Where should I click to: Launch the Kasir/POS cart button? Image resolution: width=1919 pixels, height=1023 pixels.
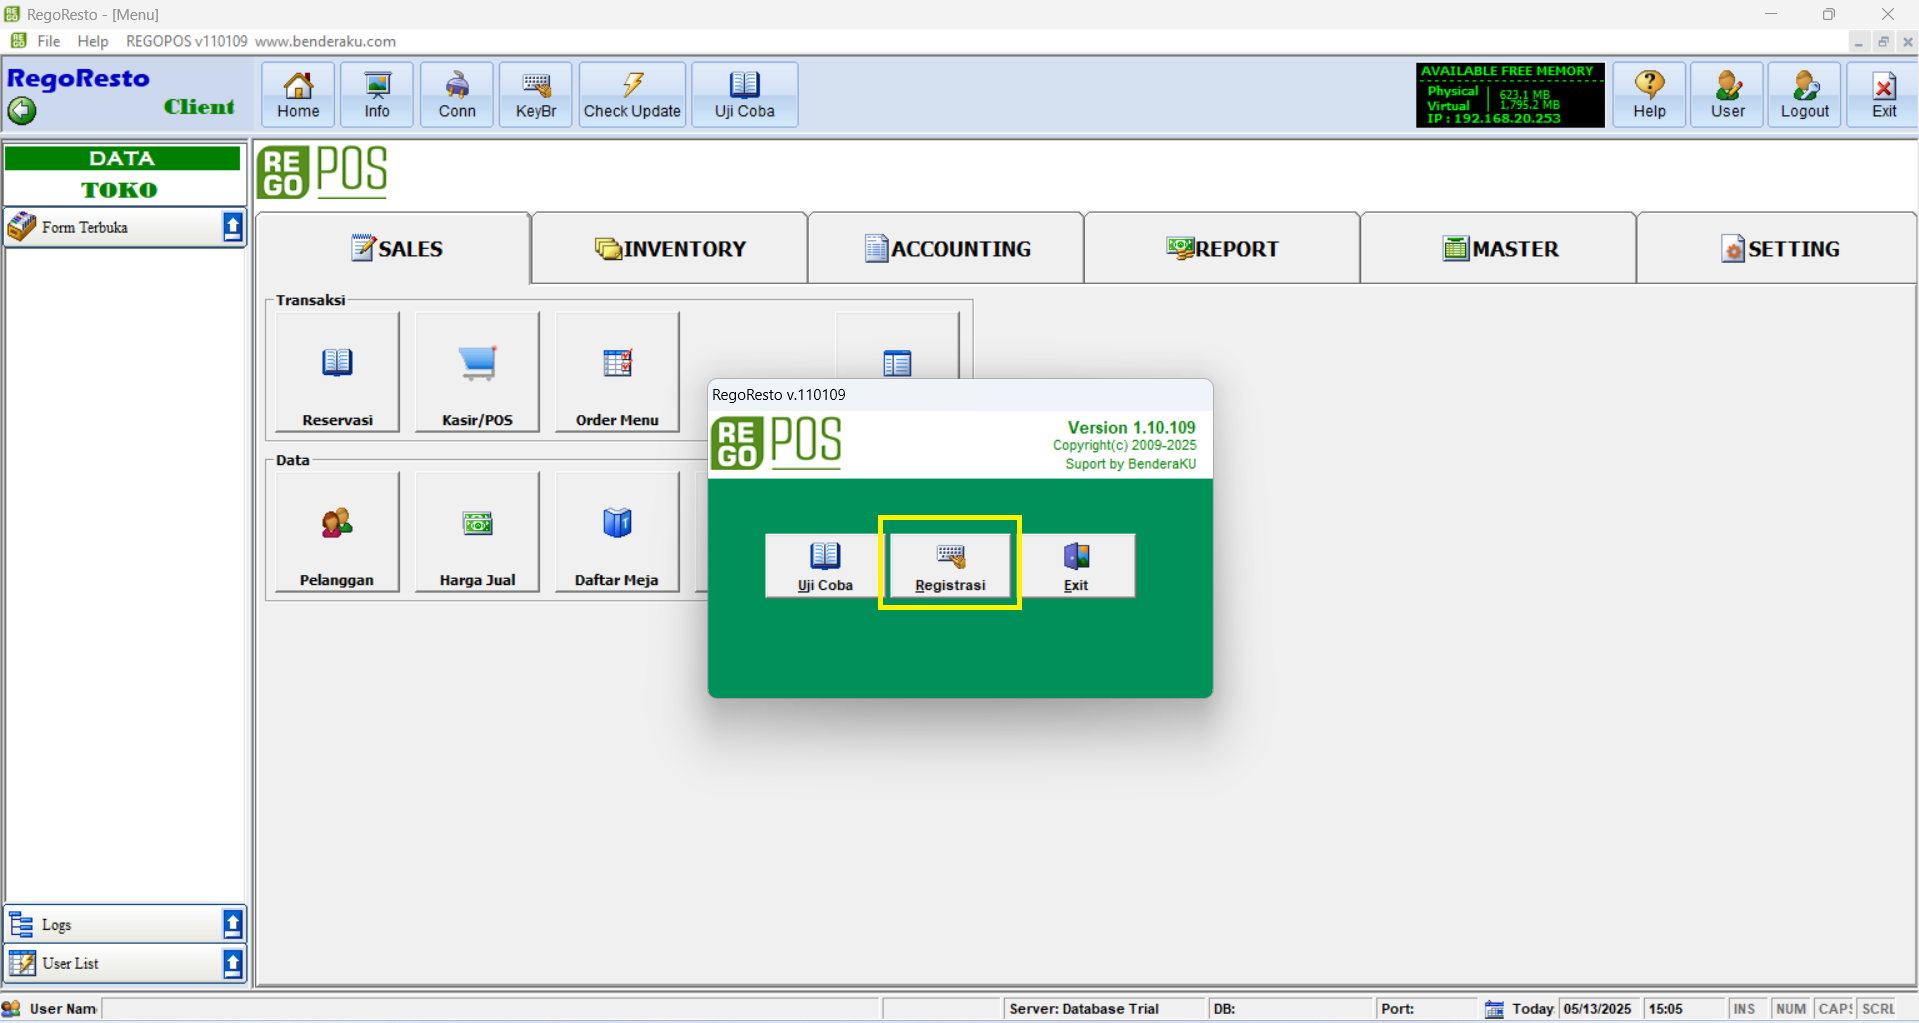click(477, 372)
